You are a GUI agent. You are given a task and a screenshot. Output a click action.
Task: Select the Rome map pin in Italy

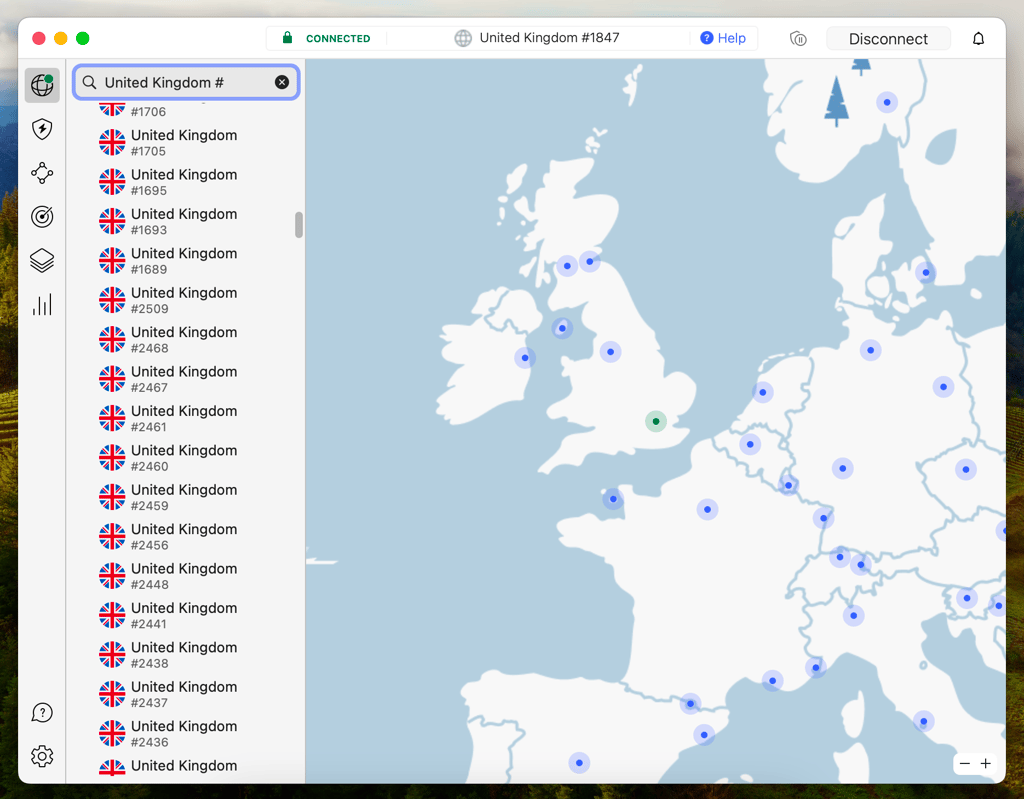point(923,721)
